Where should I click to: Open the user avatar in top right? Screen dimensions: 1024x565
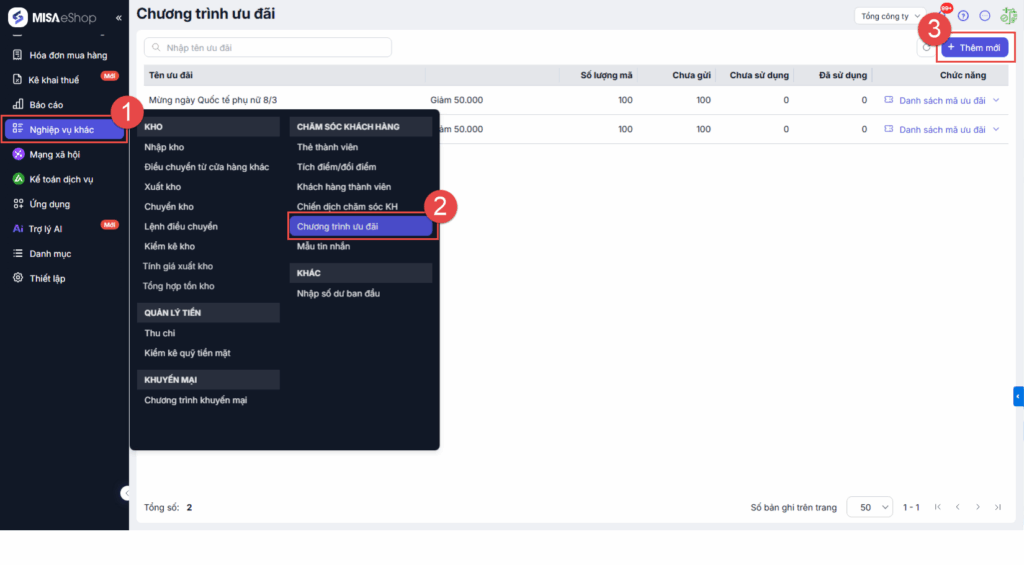click(1008, 15)
